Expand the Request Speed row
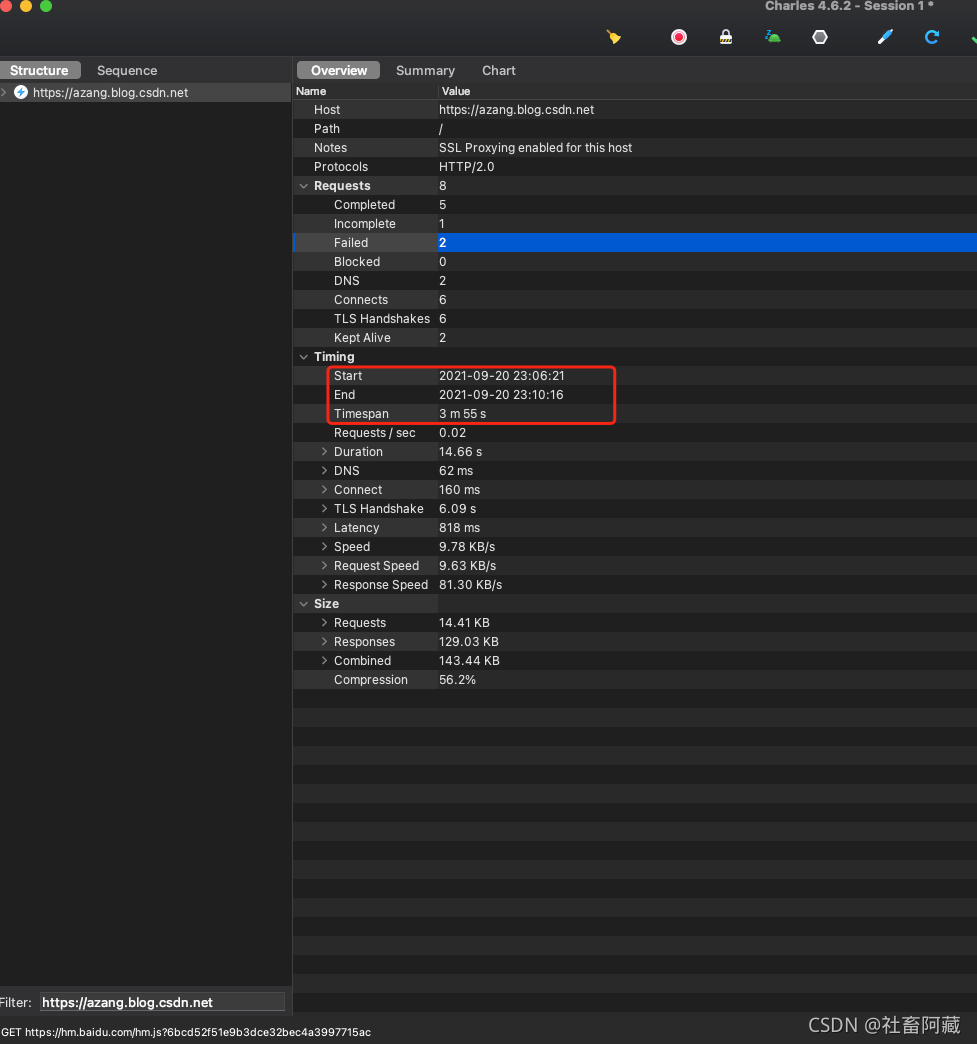The width and height of the screenshot is (977, 1044). [324, 565]
